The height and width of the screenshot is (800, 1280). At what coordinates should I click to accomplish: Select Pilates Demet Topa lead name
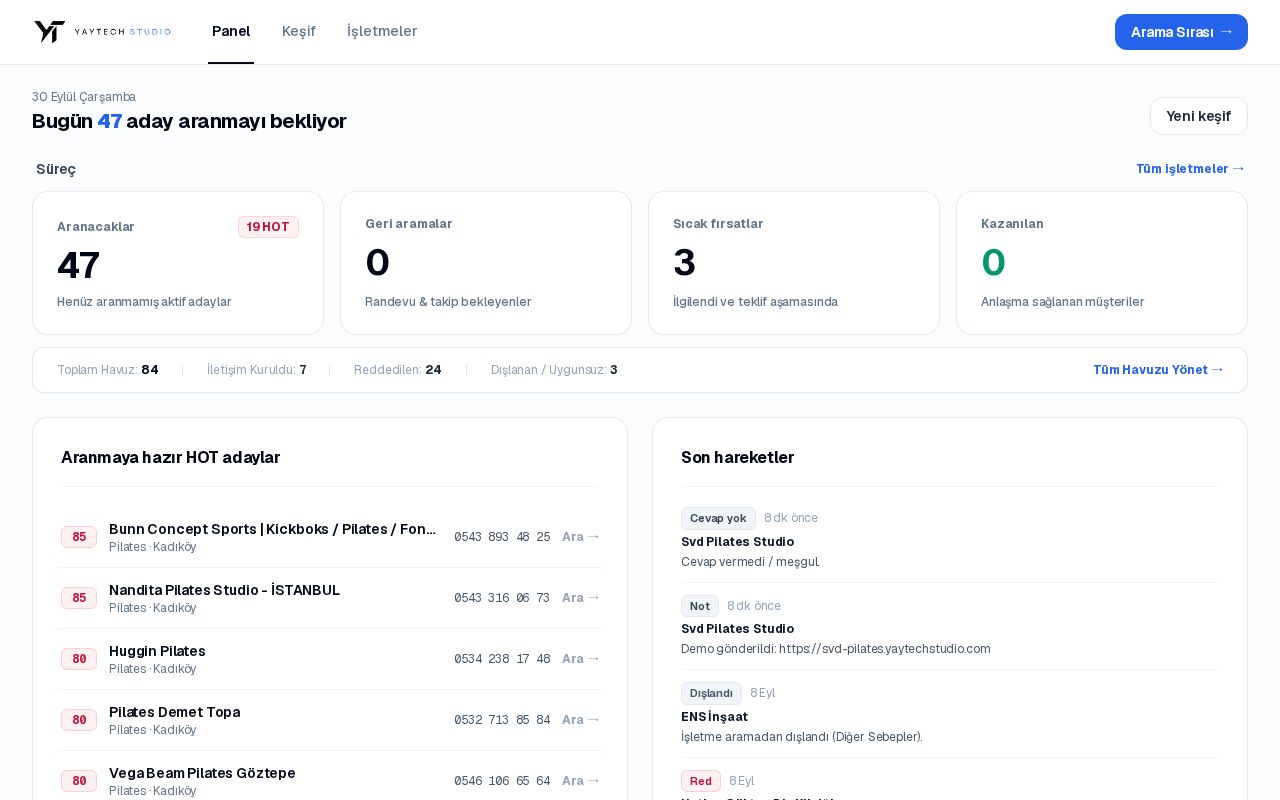pyautogui.click(x=174, y=712)
